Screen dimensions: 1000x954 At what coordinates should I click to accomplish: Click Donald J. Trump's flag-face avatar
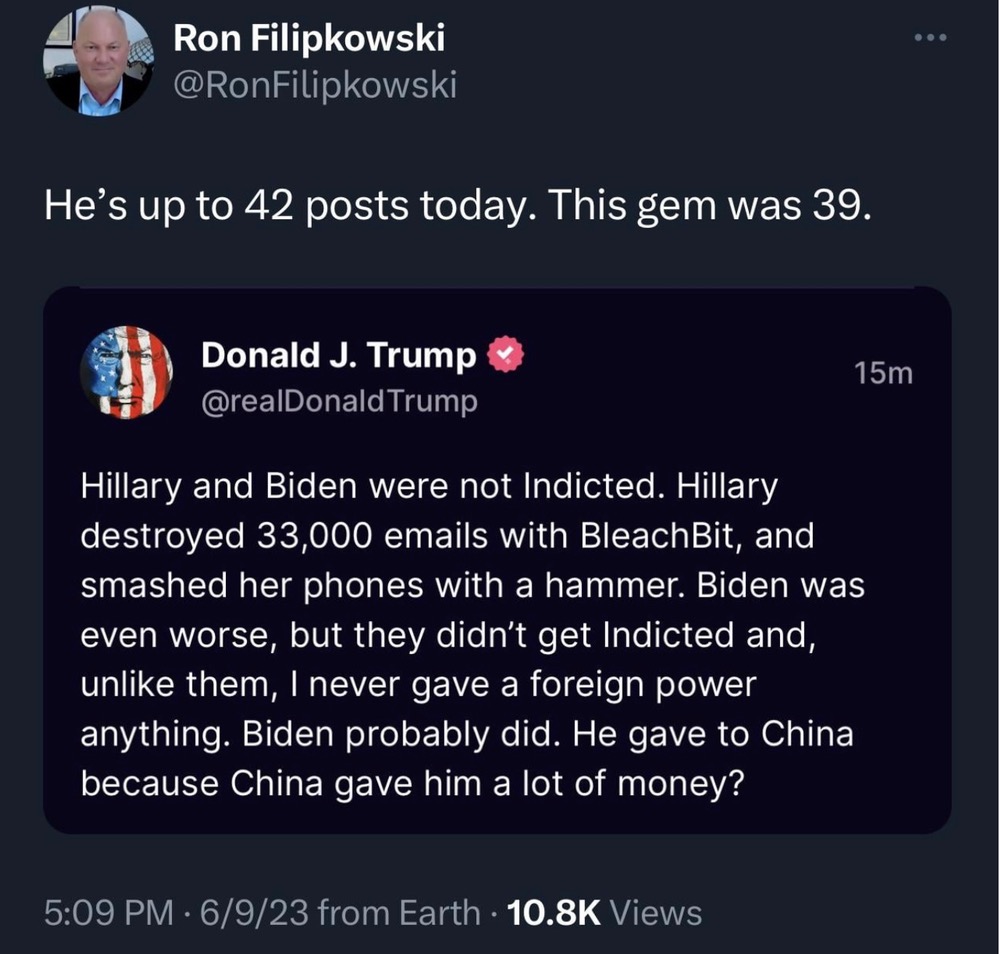click(126, 372)
